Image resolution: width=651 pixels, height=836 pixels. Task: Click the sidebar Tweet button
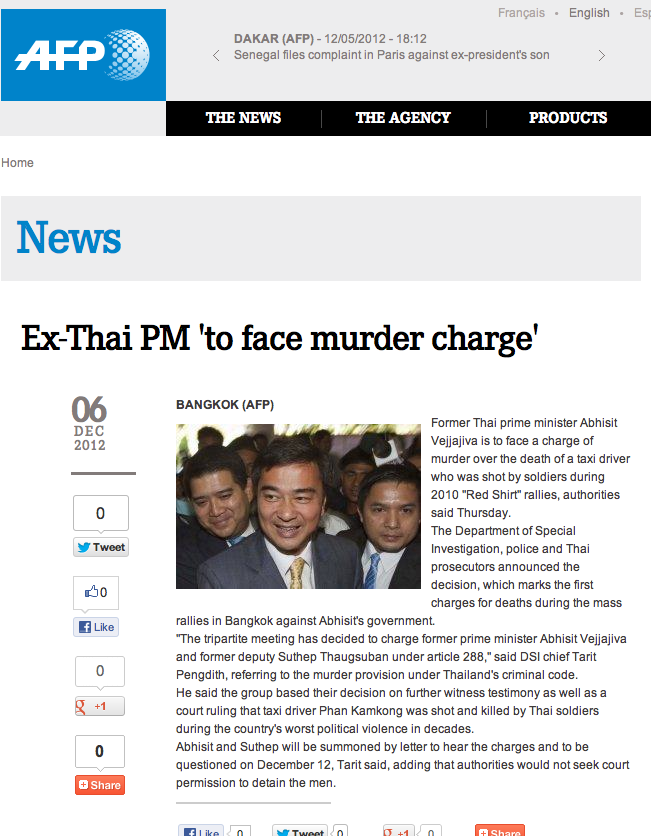click(101, 547)
